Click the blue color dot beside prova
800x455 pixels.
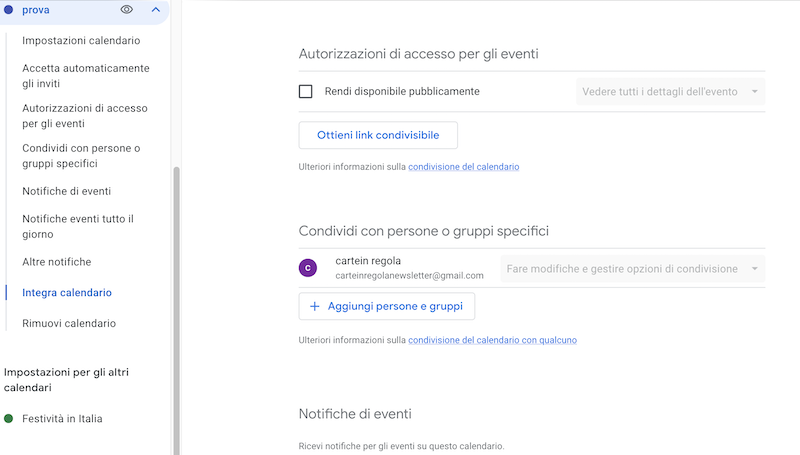click(8, 10)
